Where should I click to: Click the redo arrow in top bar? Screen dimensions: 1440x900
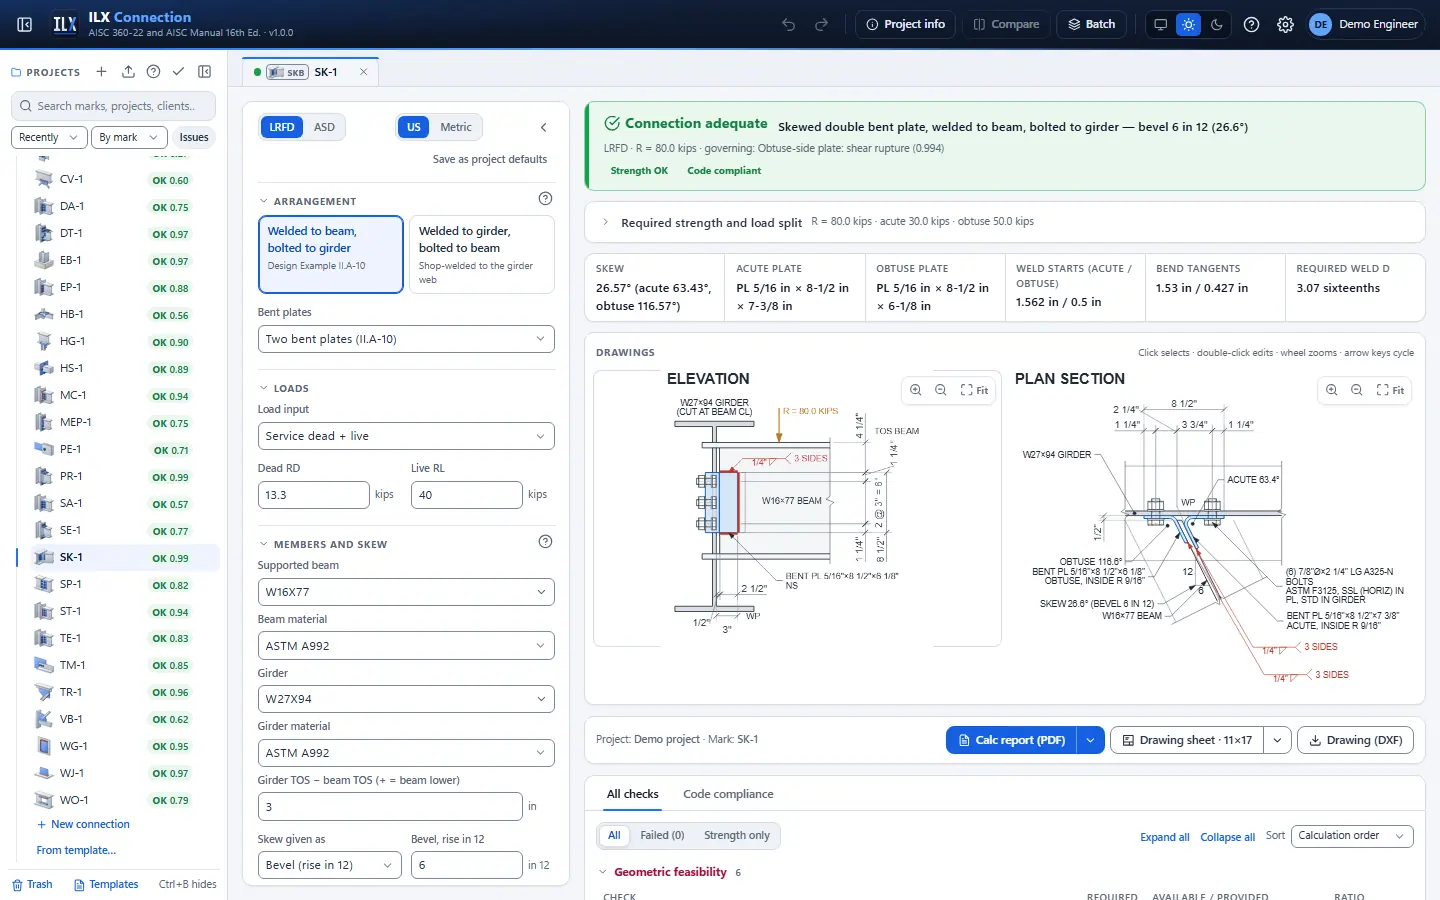pos(821,24)
